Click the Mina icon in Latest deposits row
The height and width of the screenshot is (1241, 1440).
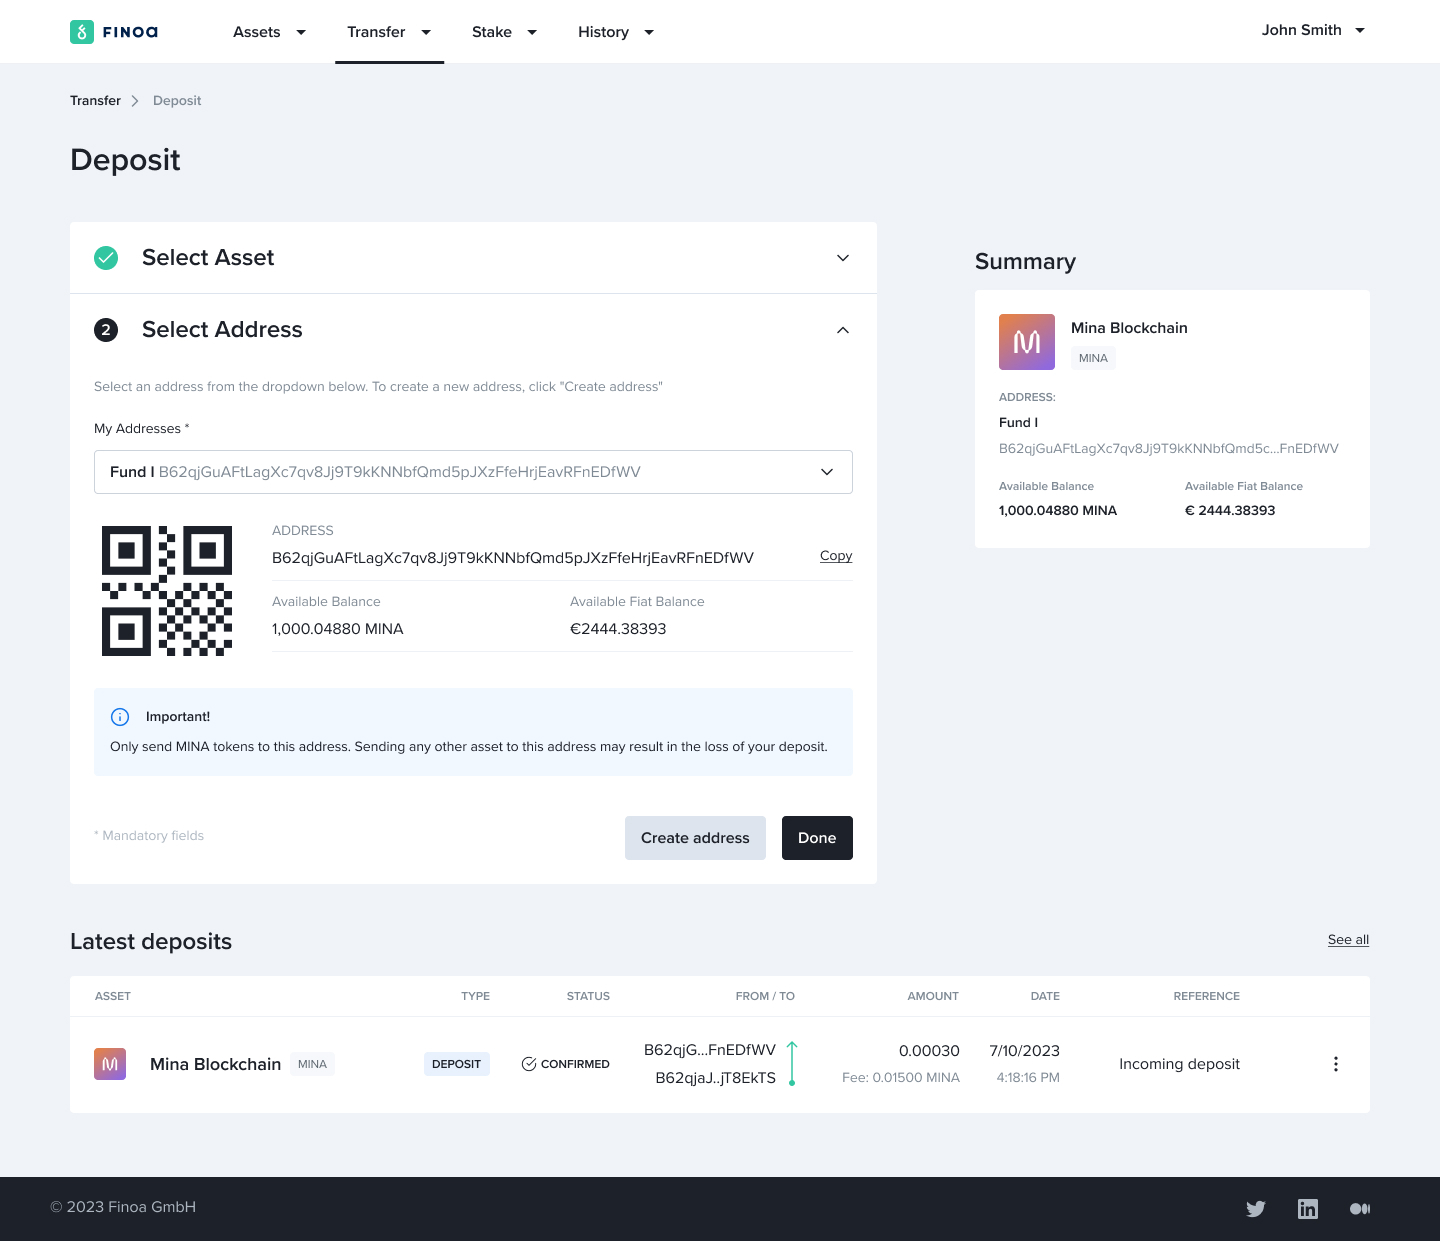click(110, 1064)
